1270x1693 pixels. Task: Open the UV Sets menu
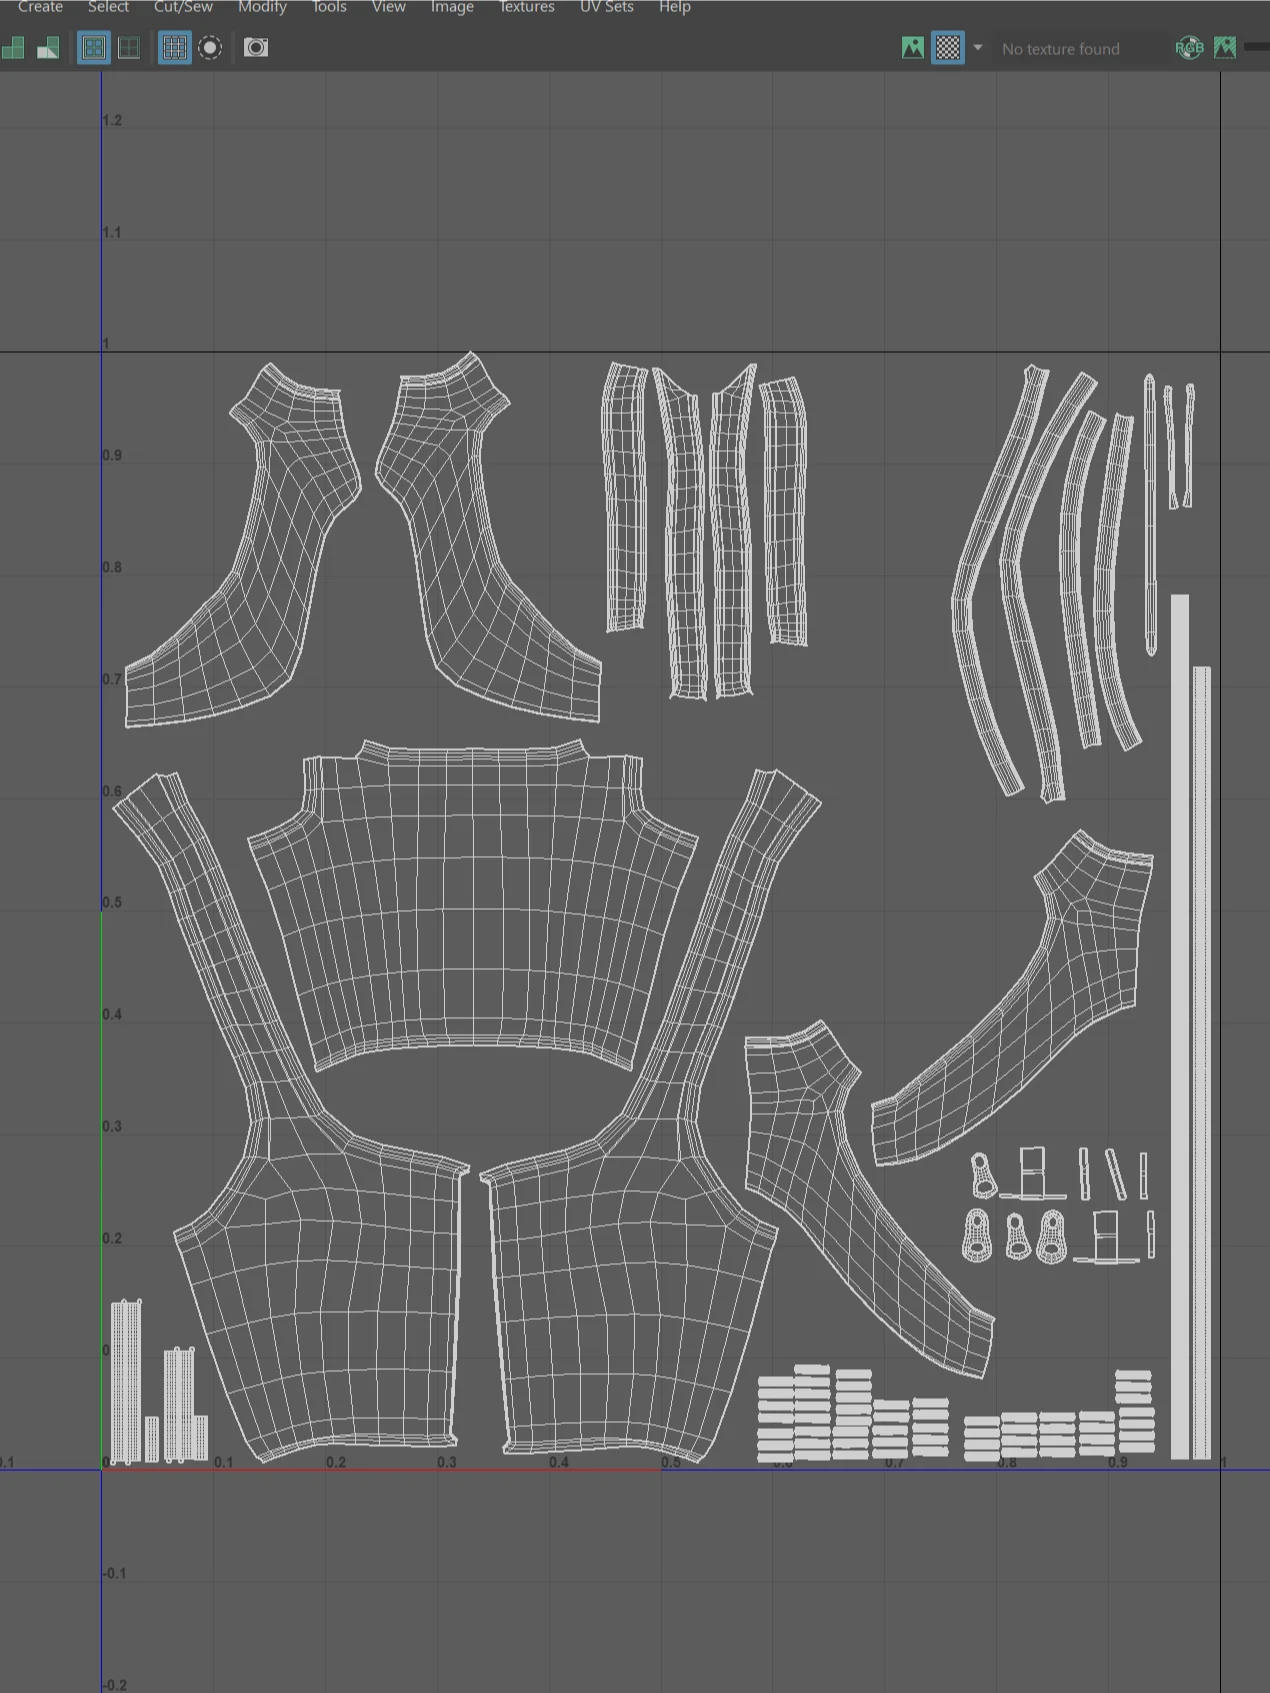point(607,7)
